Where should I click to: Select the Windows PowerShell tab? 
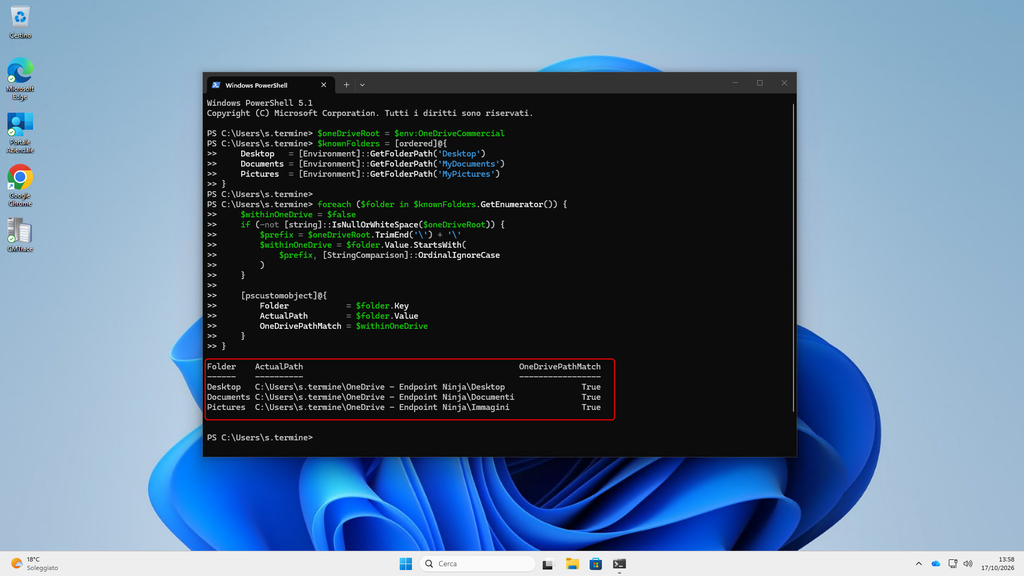(x=270, y=85)
